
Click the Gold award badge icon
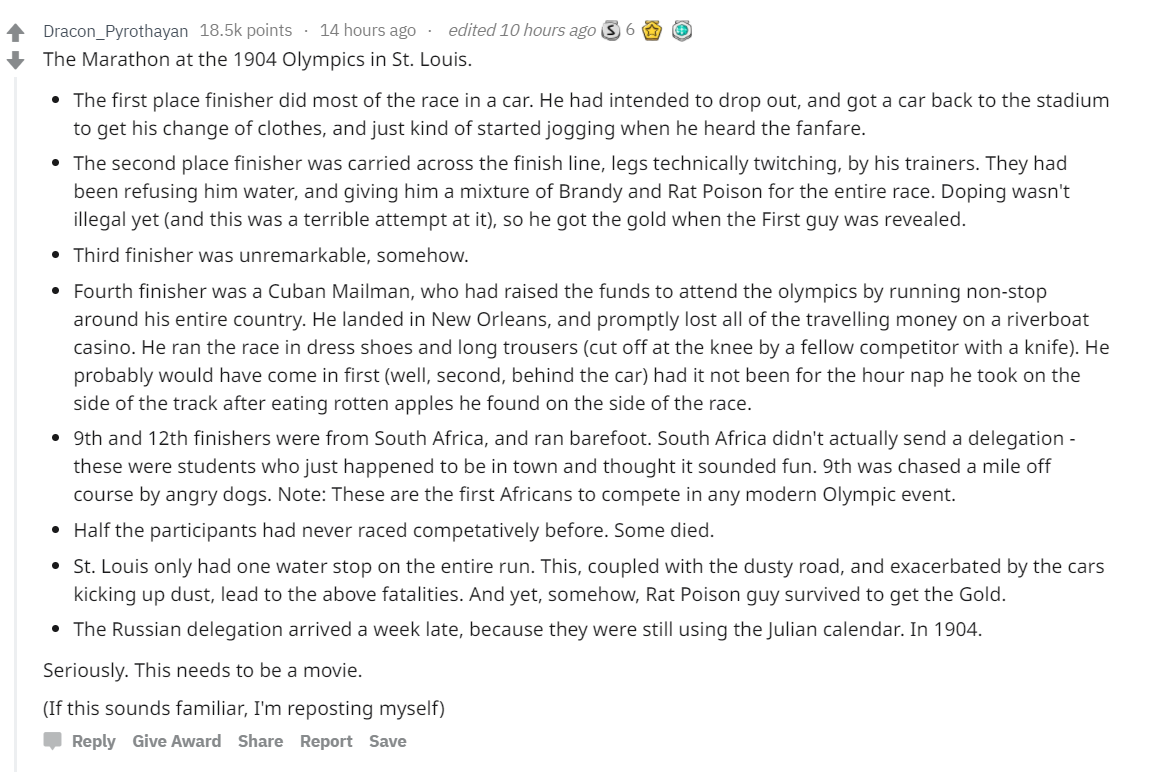(x=652, y=31)
